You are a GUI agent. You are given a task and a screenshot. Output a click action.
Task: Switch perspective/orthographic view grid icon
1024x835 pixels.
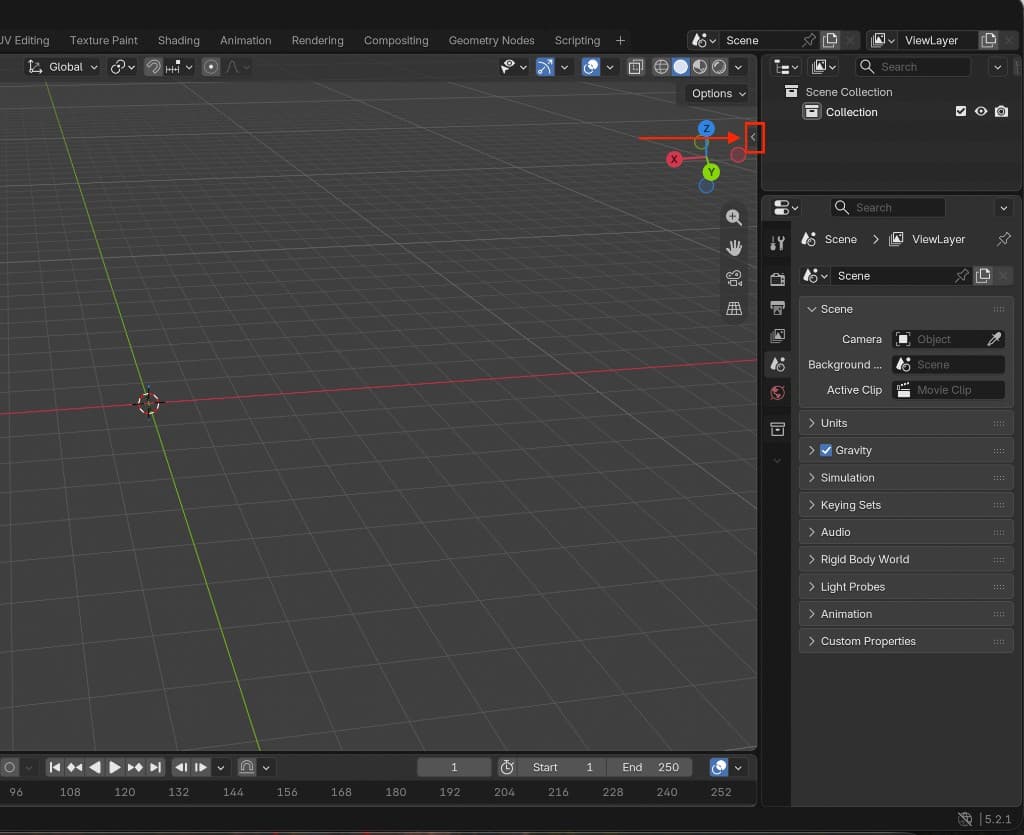[x=734, y=308]
